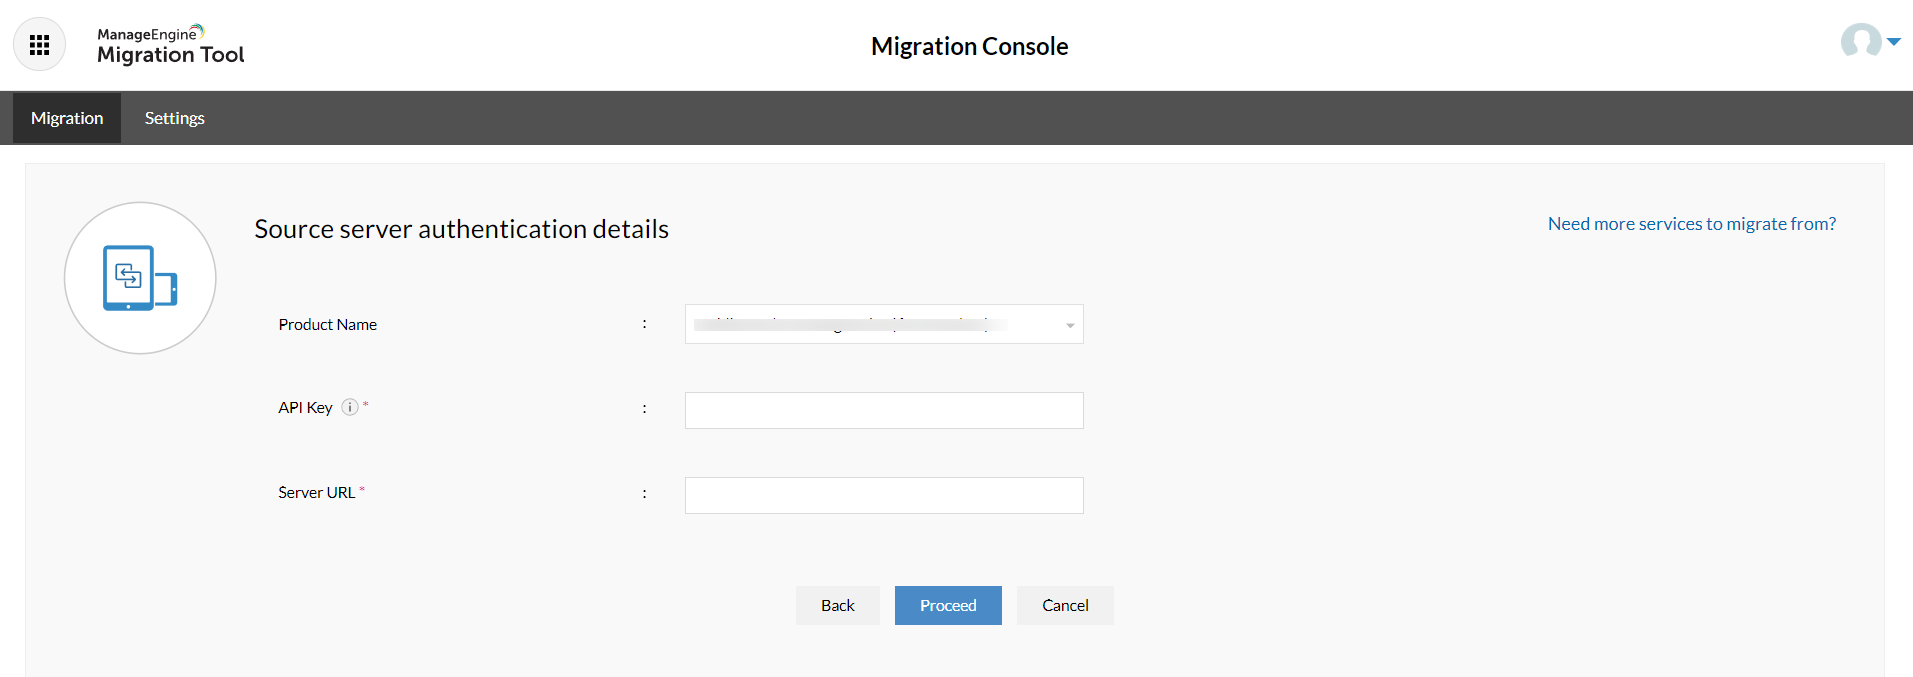1913x677 pixels.
Task: Open the Product Name combo box
Action: 870,324
